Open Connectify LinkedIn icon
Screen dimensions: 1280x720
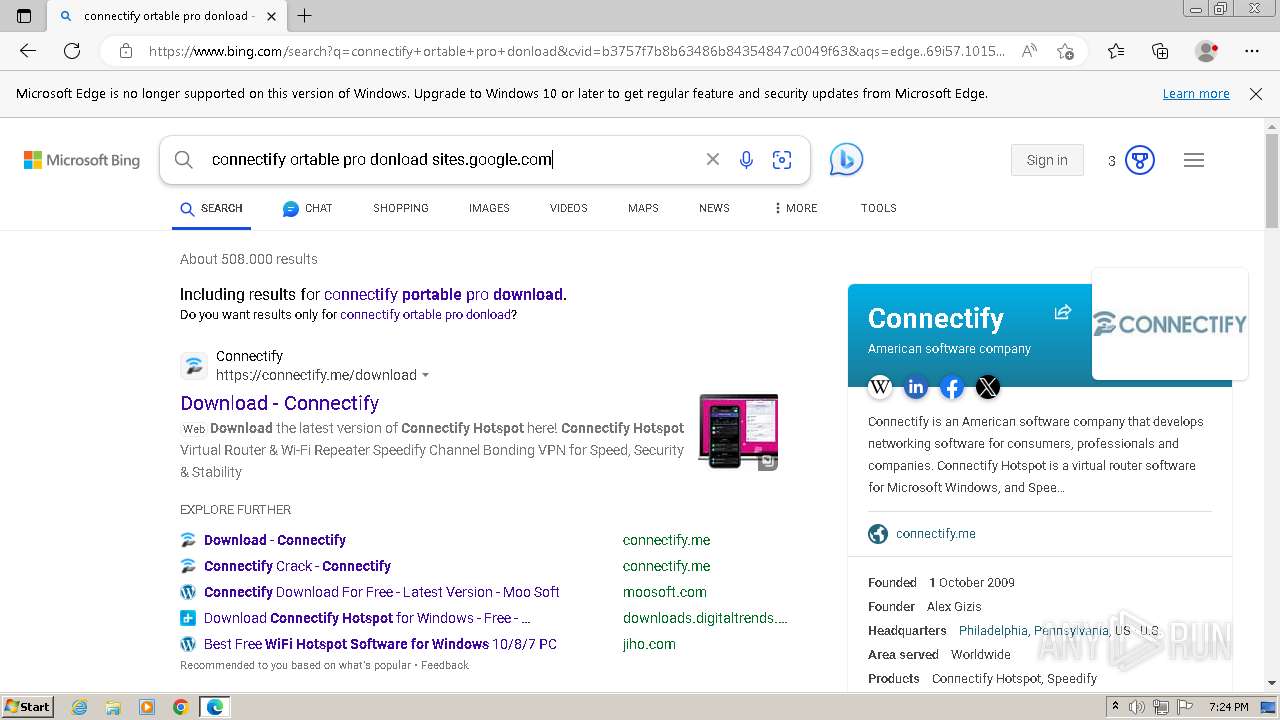(916, 387)
